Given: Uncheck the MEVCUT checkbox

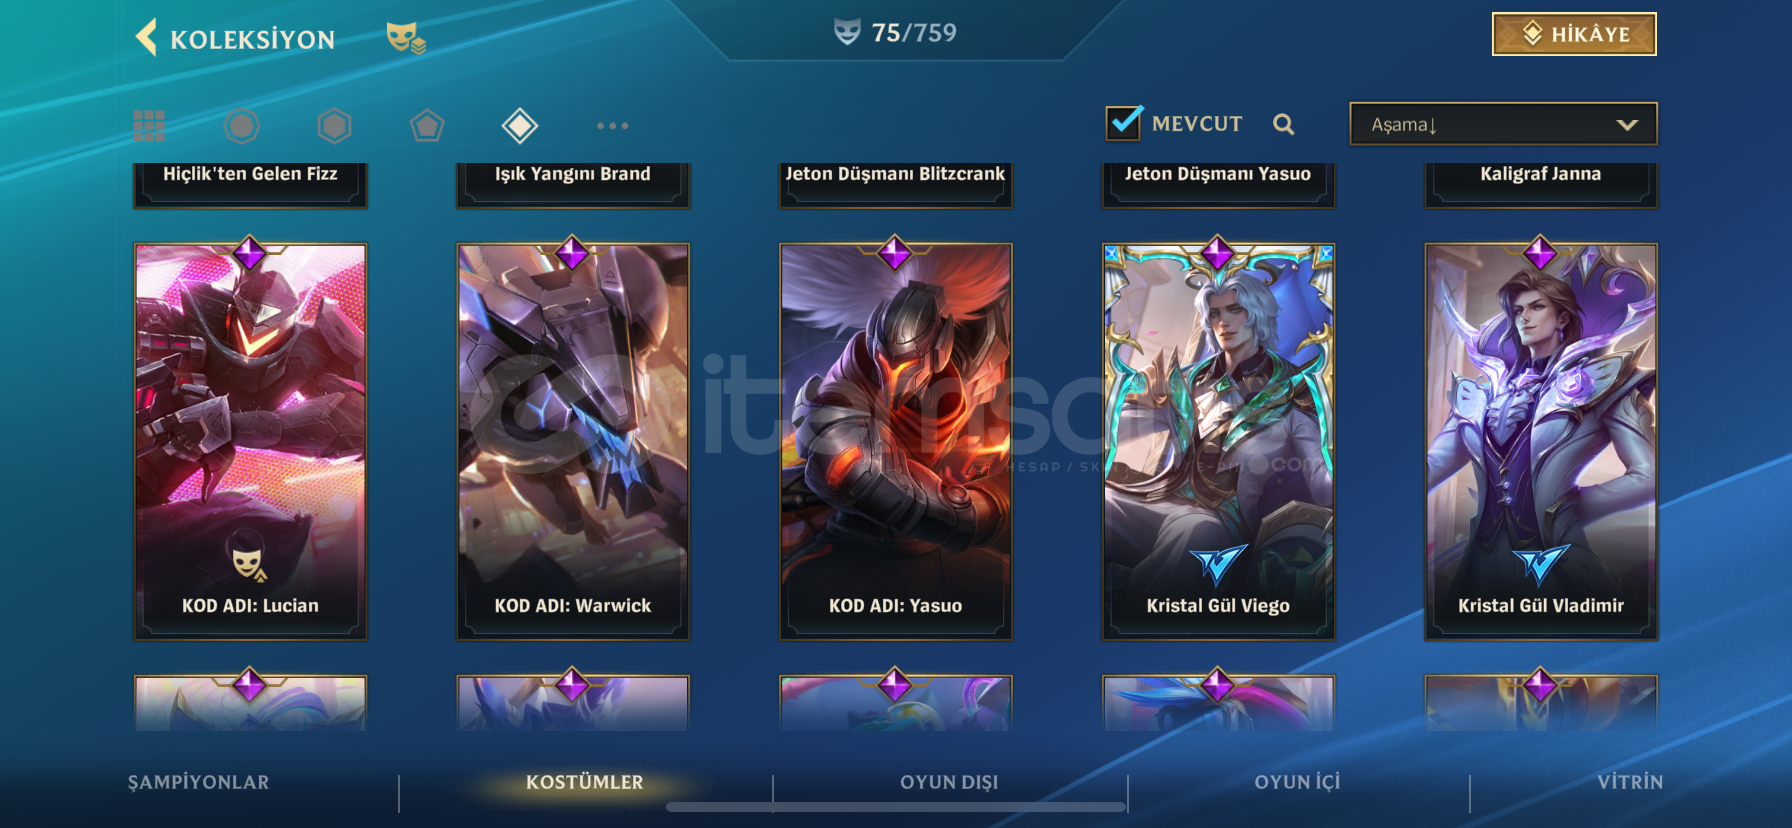Looking at the screenshot, I should (x=1124, y=122).
